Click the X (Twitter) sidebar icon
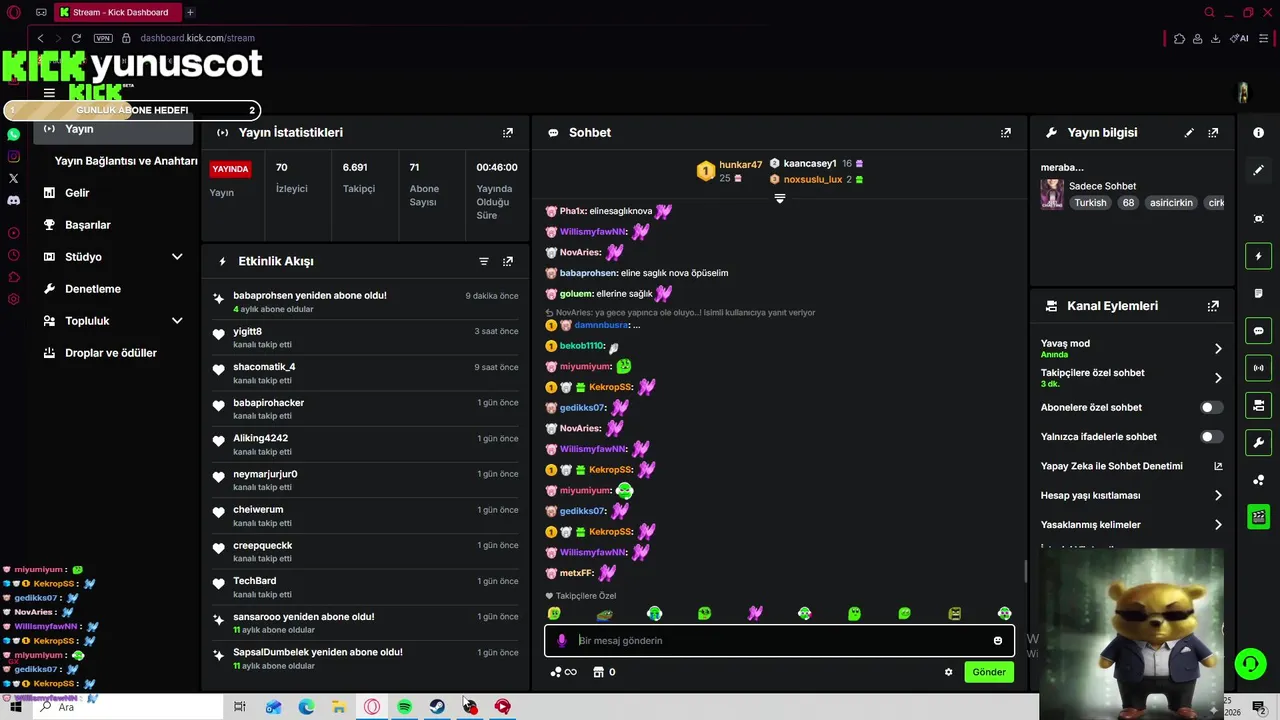 pyautogui.click(x=13, y=178)
